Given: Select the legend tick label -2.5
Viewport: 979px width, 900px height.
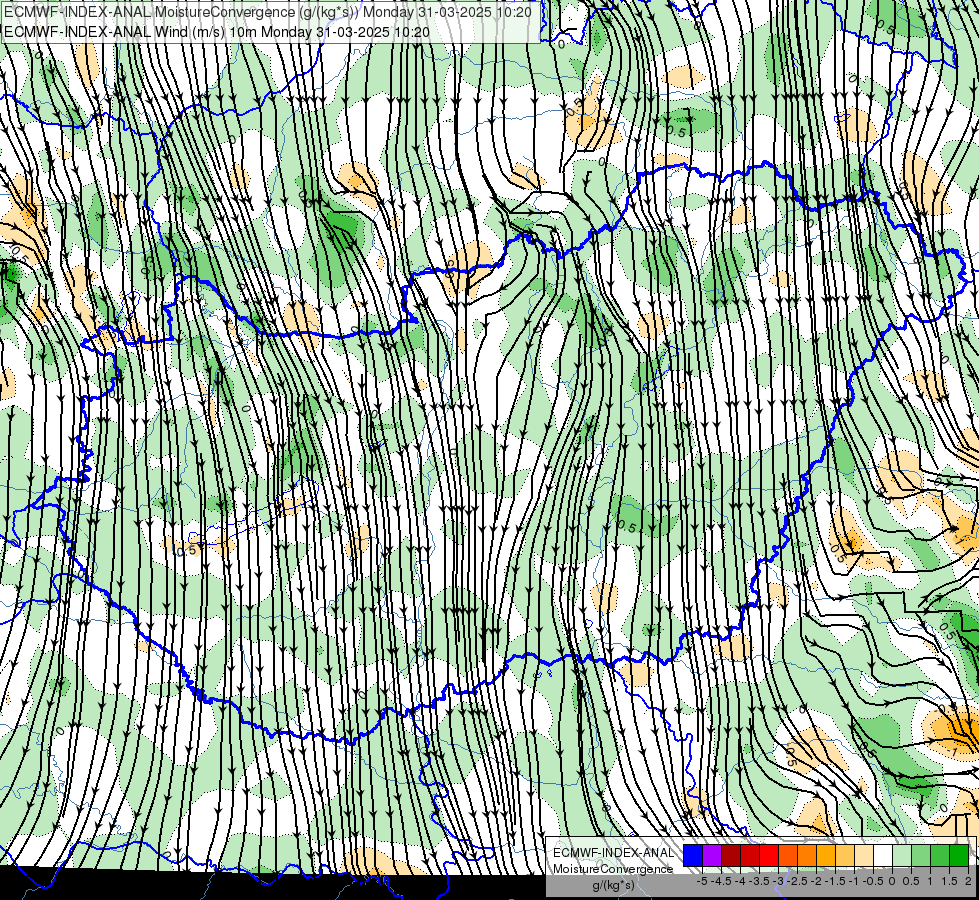Looking at the screenshot, I should 797,881.
